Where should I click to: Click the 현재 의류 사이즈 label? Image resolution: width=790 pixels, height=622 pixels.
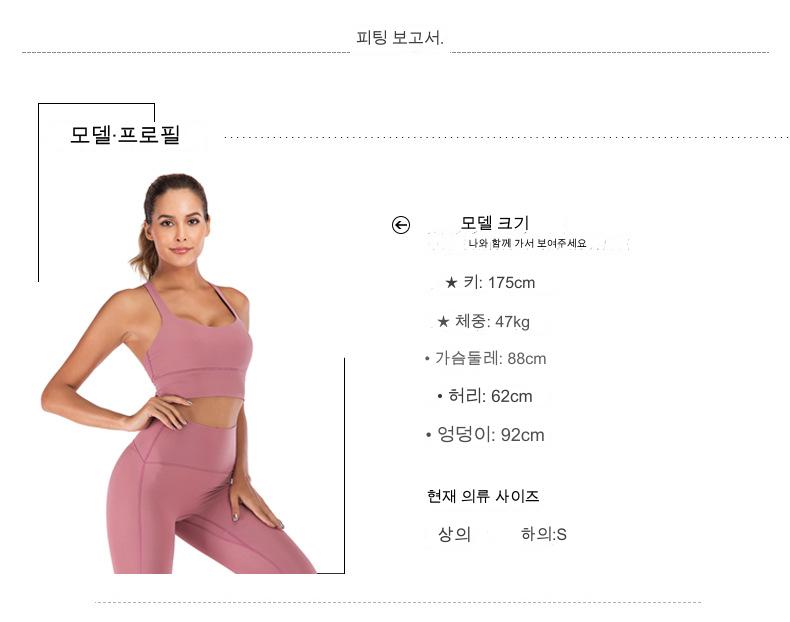[483, 496]
